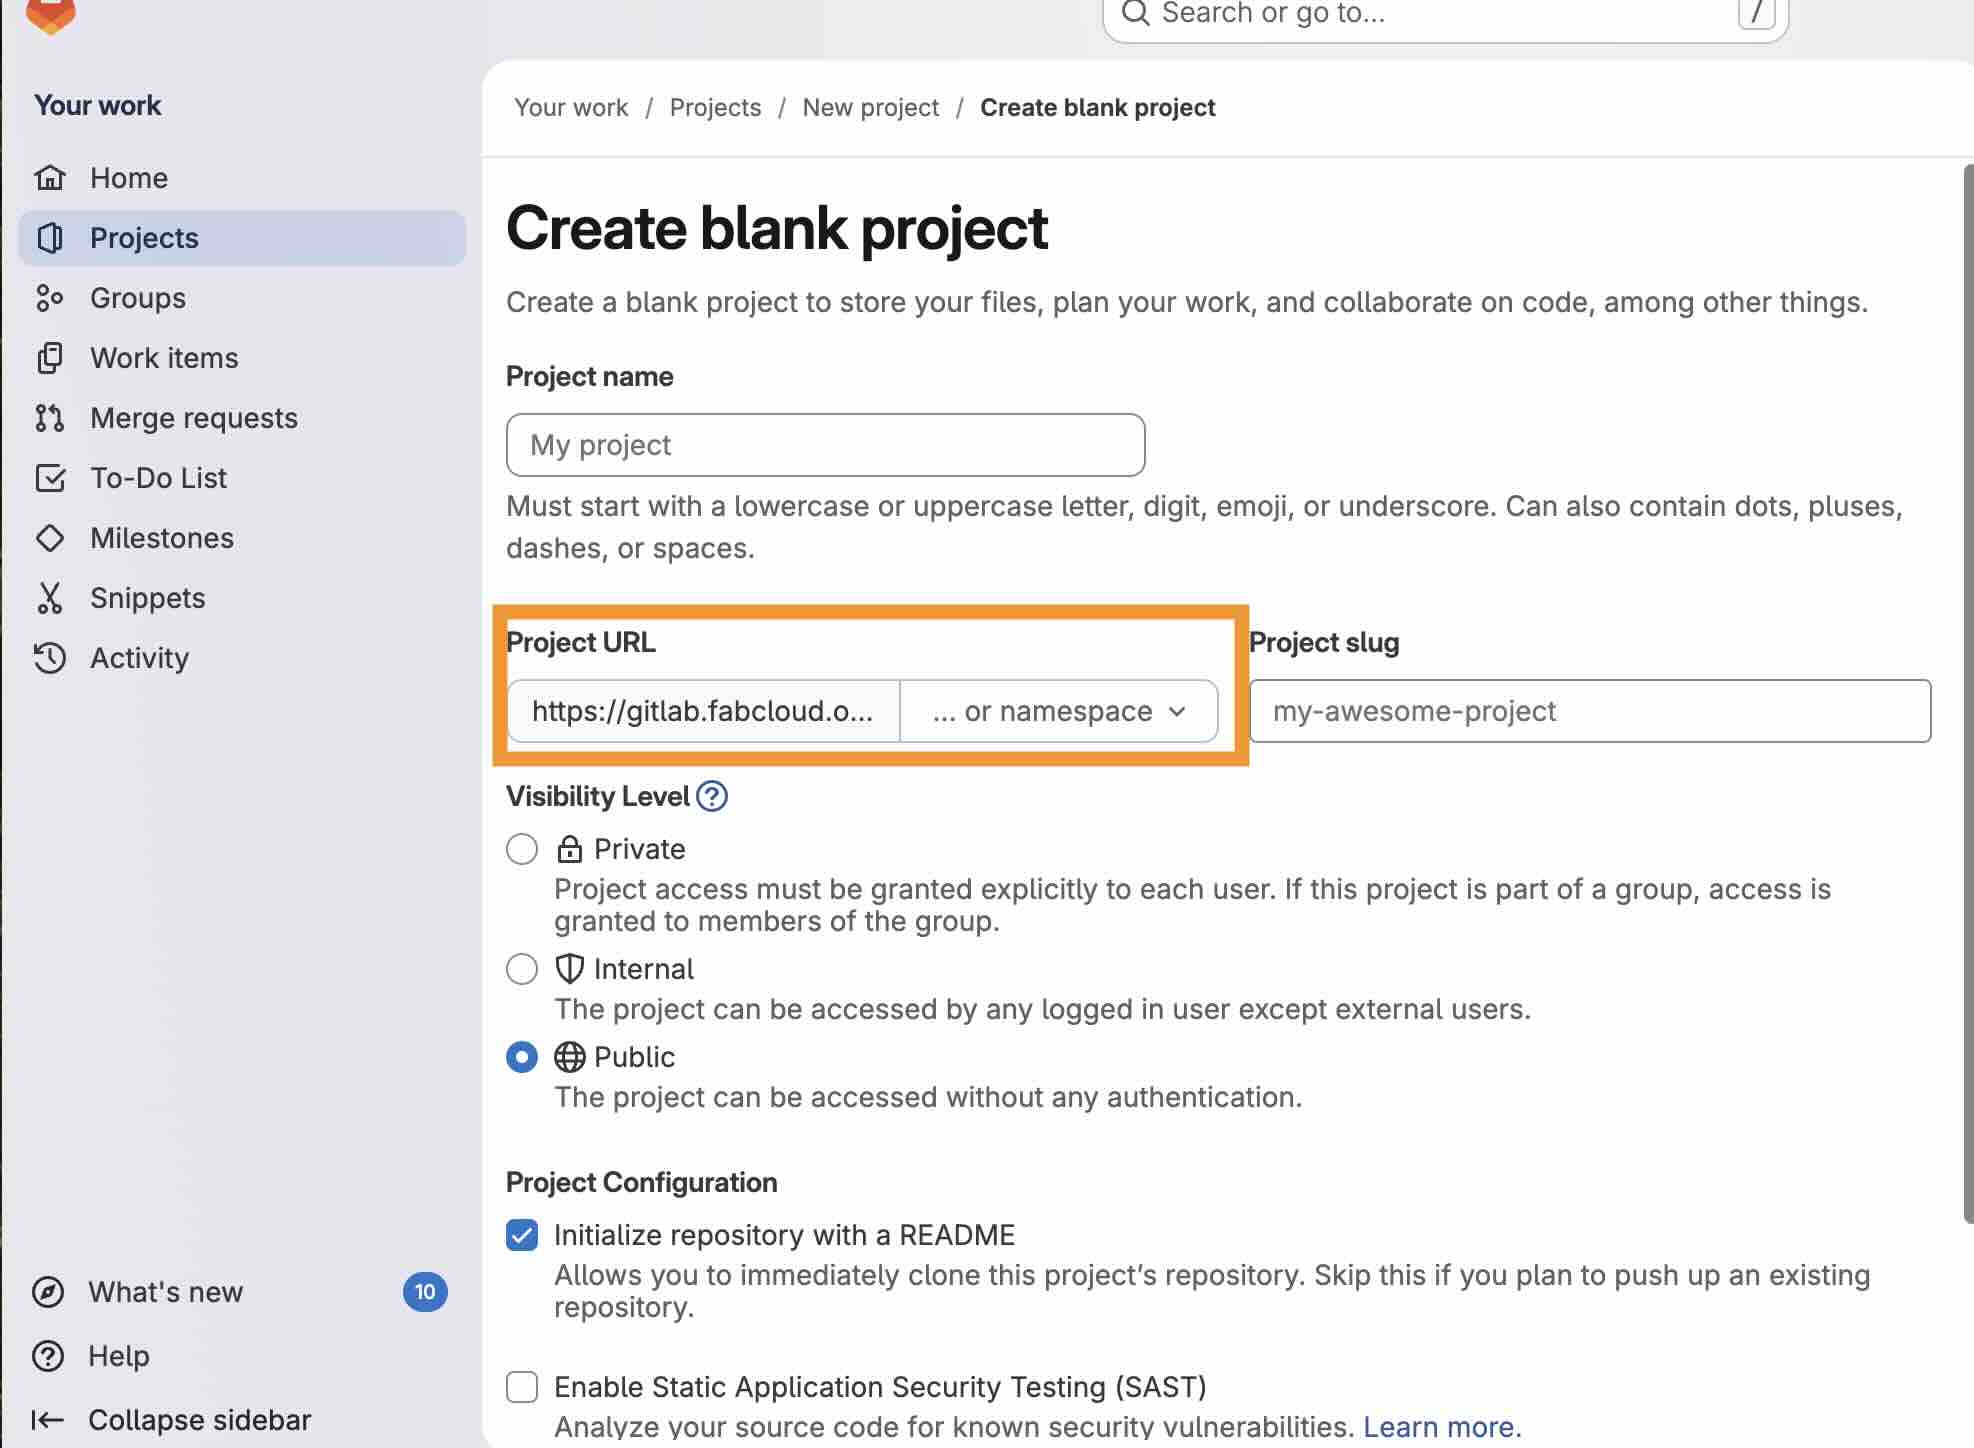This screenshot has height=1448, width=1974.
Task: Click the Collapse sidebar arrow icon
Action: click(48, 1420)
